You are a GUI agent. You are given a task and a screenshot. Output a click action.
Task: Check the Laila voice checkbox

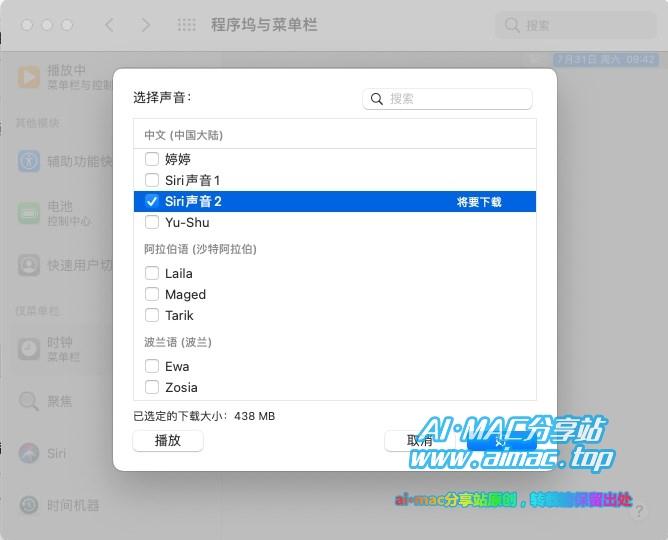coord(152,273)
